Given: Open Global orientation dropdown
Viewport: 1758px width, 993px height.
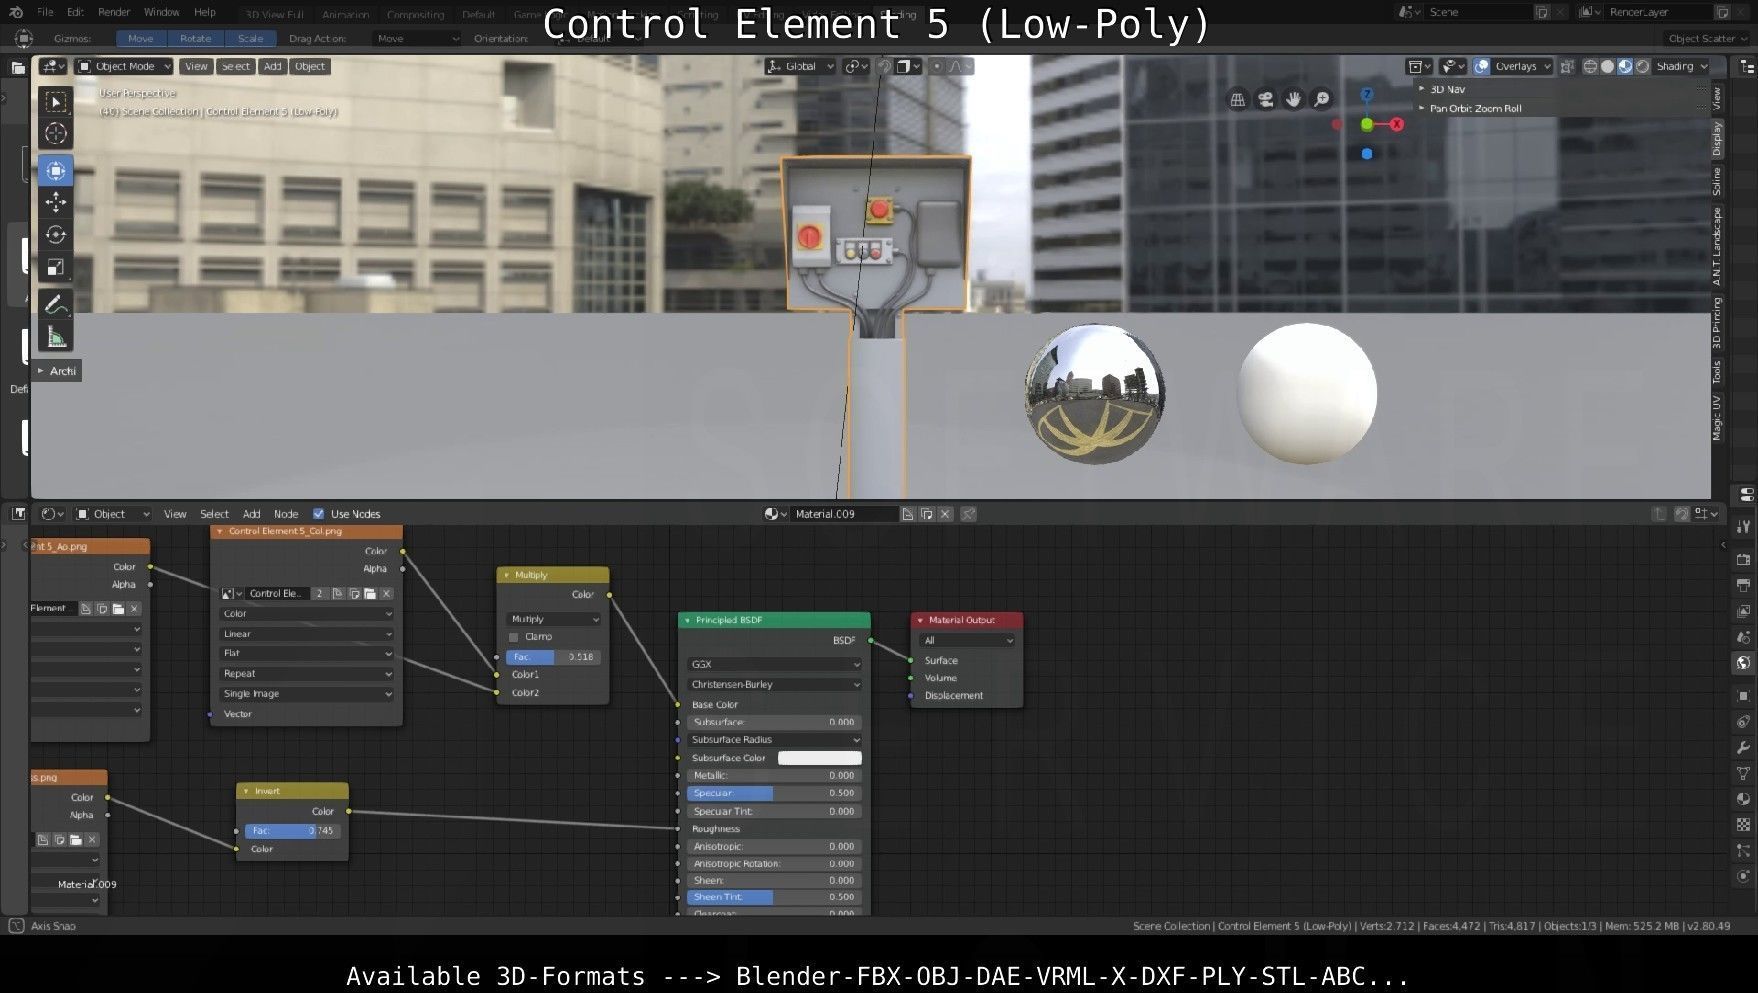Looking at the screenshot, I should 800,67.
